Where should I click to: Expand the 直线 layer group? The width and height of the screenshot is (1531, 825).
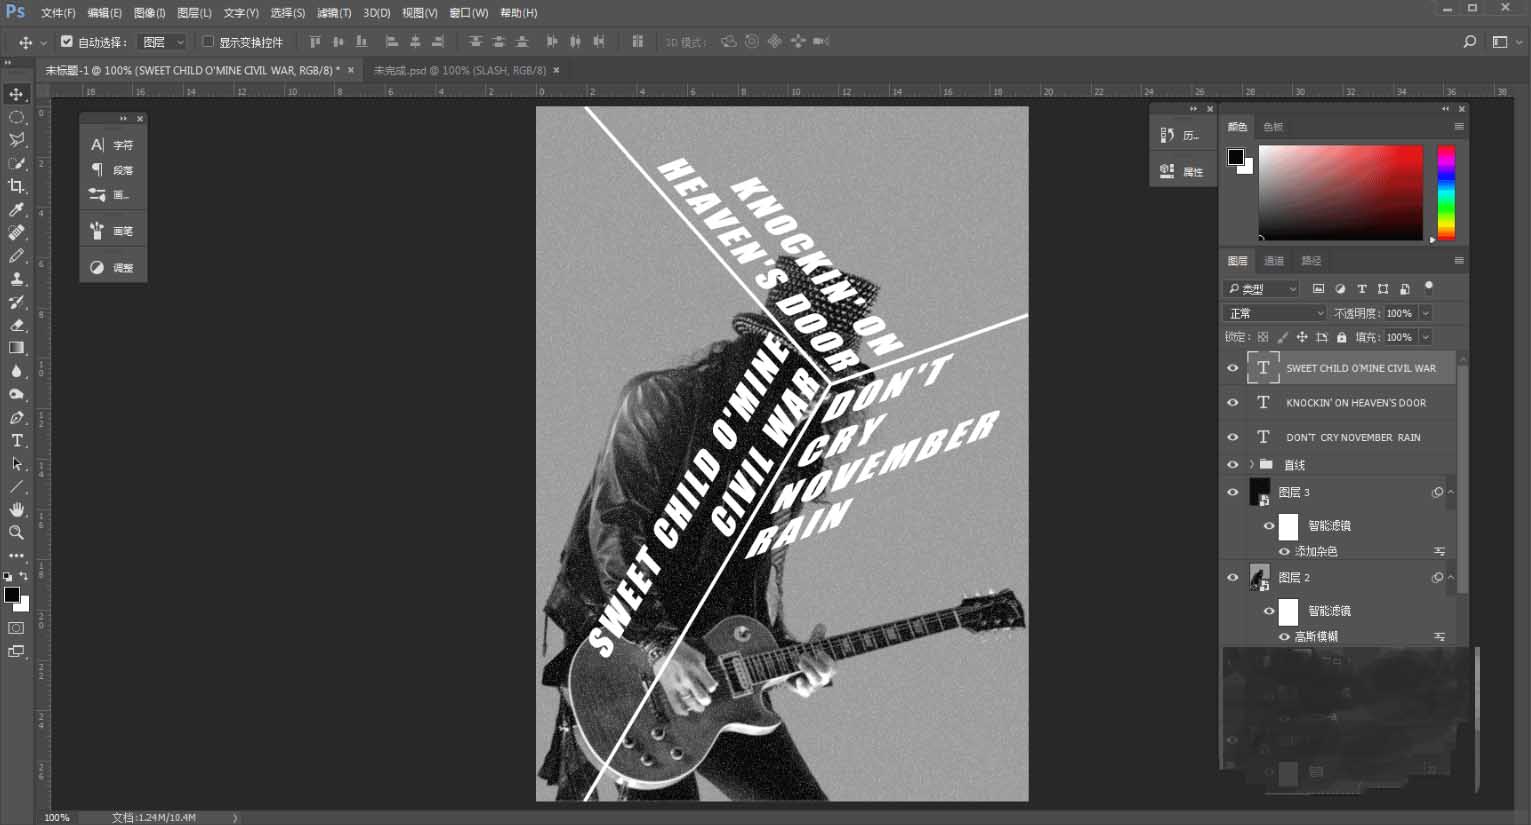tap(1251, 464)
